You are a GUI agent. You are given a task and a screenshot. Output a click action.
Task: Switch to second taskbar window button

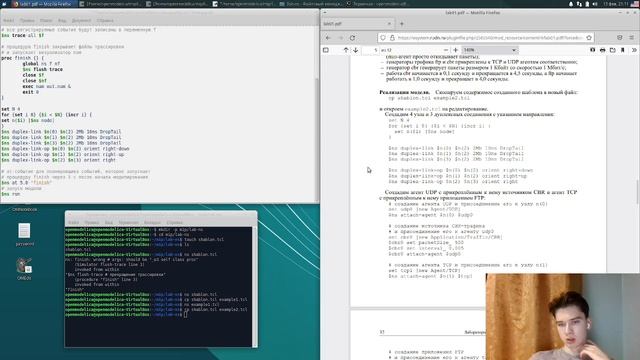109,4
